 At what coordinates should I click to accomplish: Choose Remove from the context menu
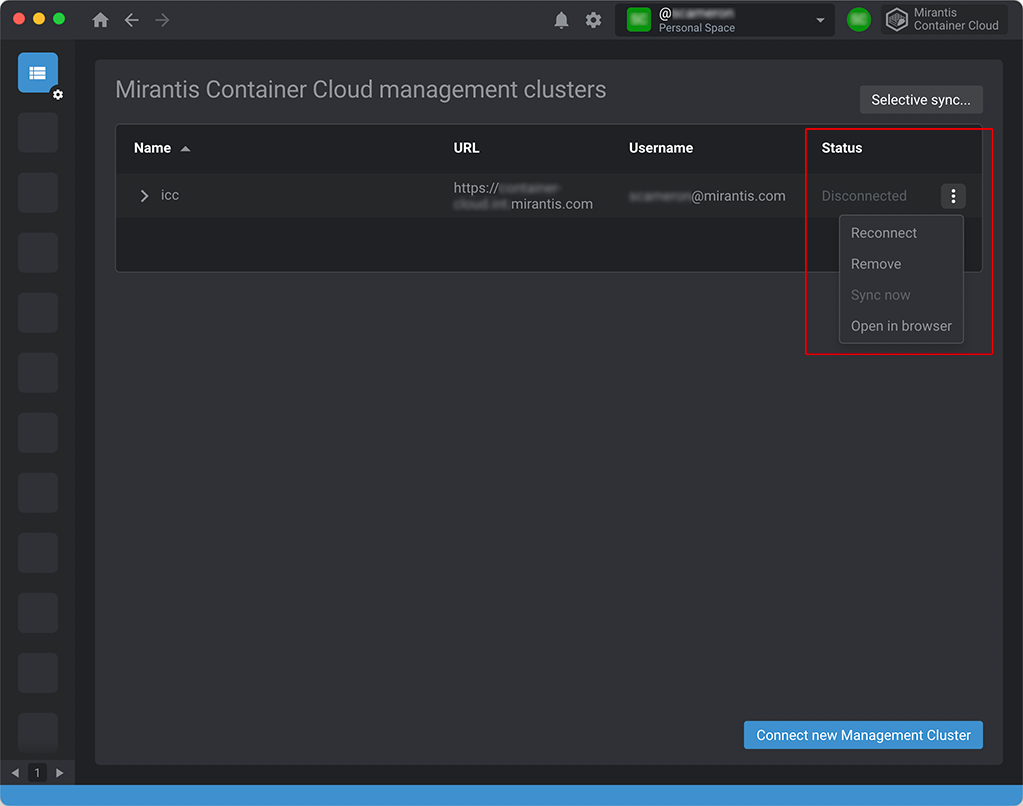(x=901, y=264)
